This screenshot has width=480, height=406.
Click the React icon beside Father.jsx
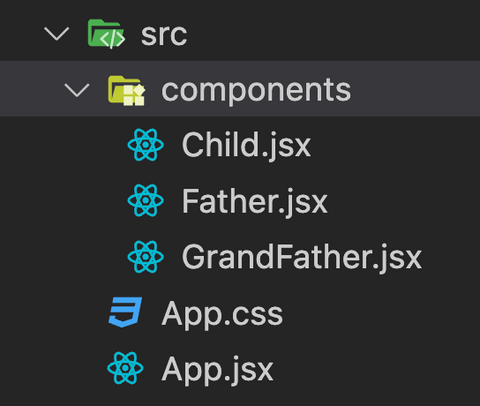click(x=146, y=200)
